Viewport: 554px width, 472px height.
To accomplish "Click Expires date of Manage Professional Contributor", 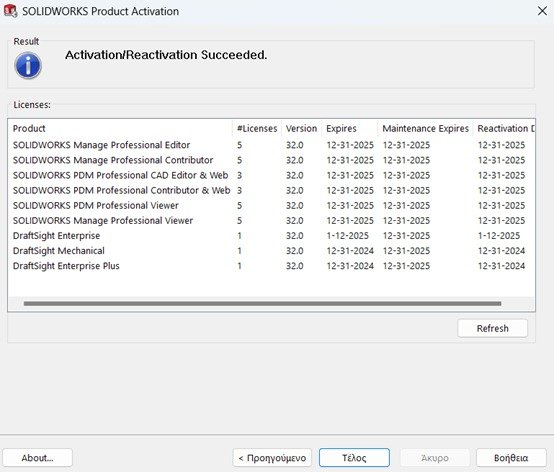I will pos(350,160).
